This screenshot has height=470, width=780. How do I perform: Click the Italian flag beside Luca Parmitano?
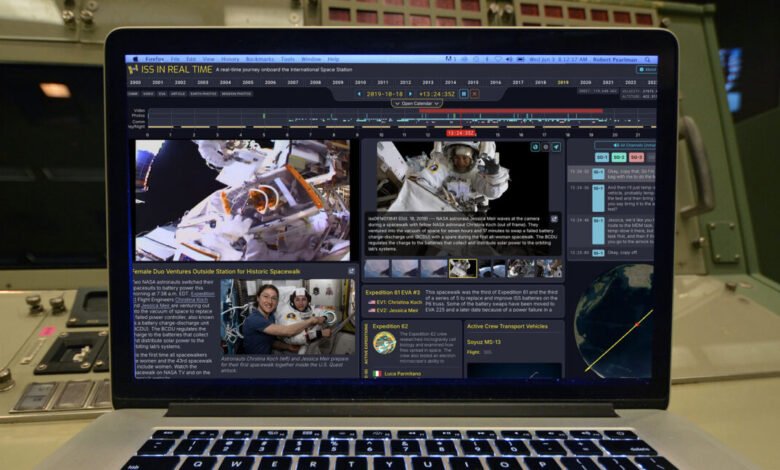pyautogui.click(x=377, y=374)
